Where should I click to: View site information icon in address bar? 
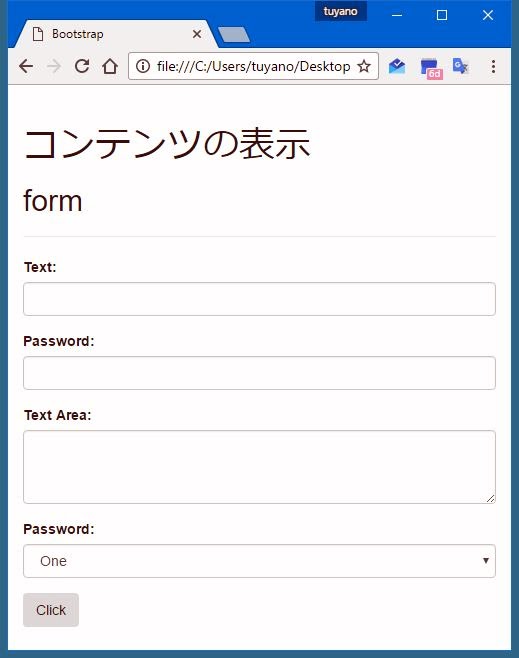(143, 66)
